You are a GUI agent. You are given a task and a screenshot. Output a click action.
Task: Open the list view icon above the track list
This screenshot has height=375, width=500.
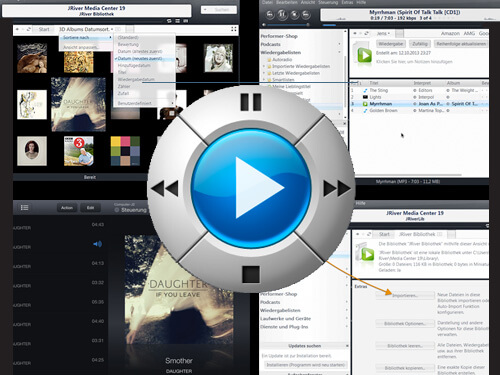[24, 208]
